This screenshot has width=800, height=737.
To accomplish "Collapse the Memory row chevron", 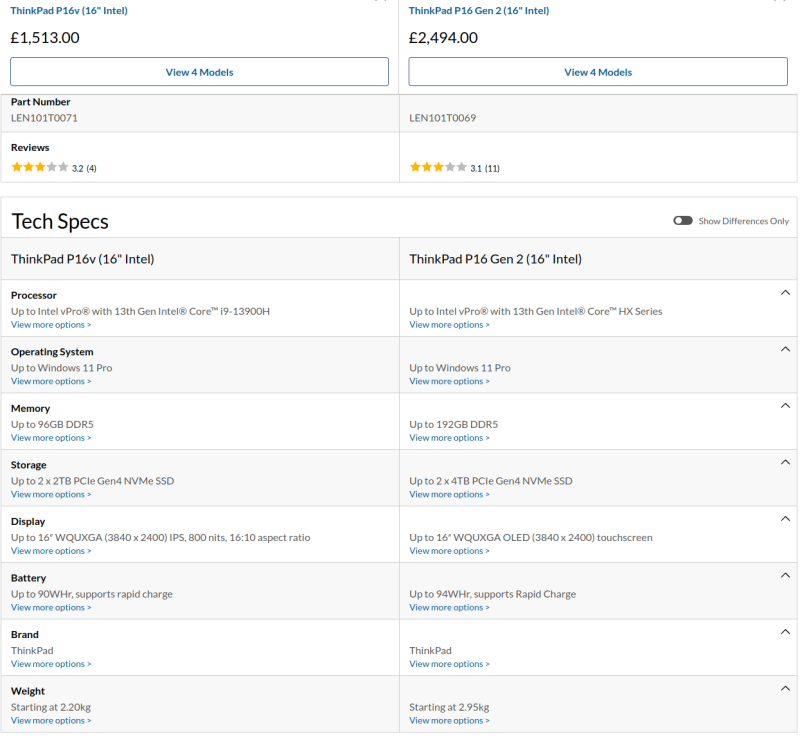I will click(x=785, y=406).
